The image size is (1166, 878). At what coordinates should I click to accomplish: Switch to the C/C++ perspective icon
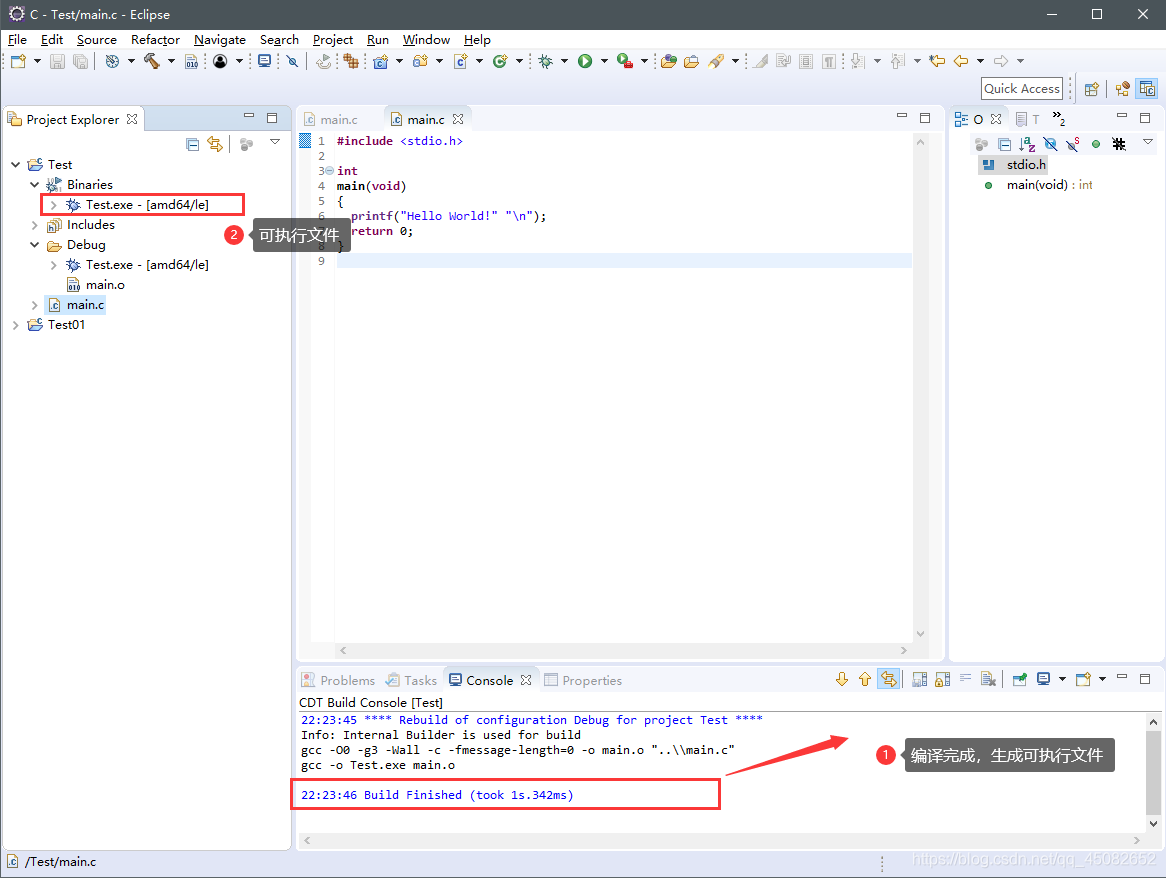pyautogui.click(x=1147, y=89)
